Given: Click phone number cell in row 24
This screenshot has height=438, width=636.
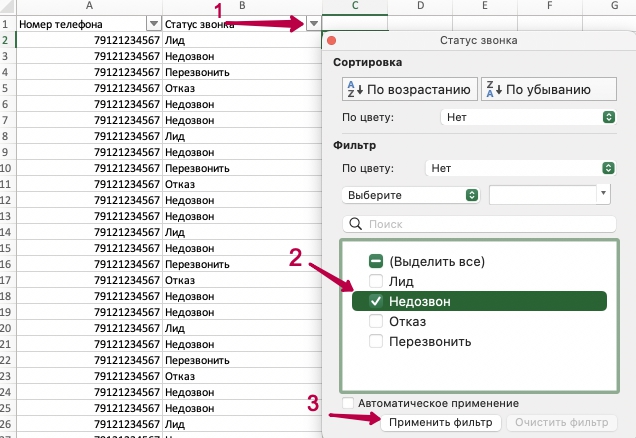Looking at the screenshot, I should click(x=89, y=392).
